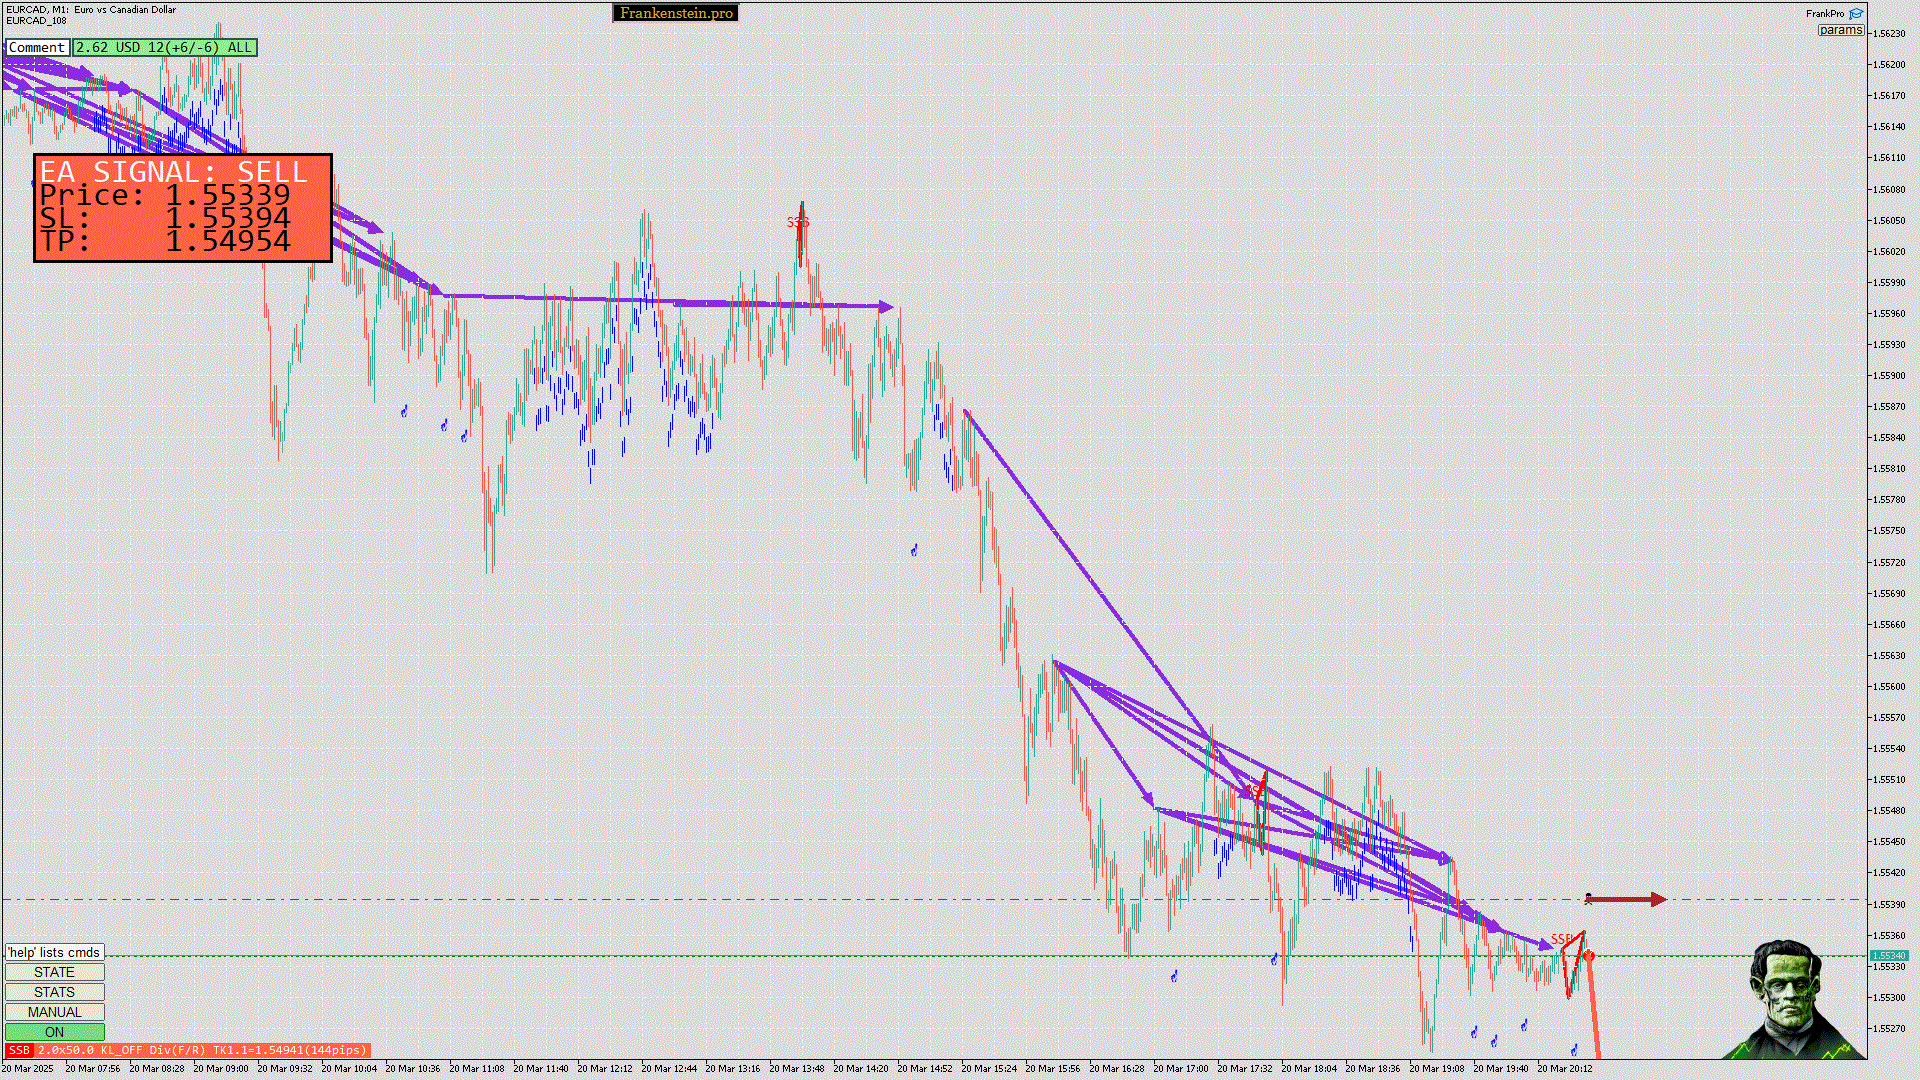Open the STATS panel button
The image size is (1920, 1080).
coord(54,992)
